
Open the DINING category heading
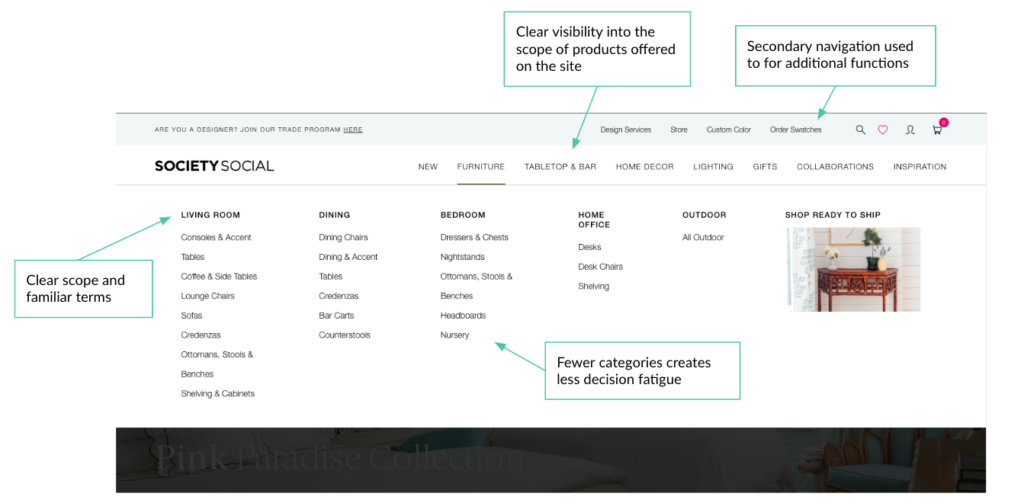[x=334, y=214]
